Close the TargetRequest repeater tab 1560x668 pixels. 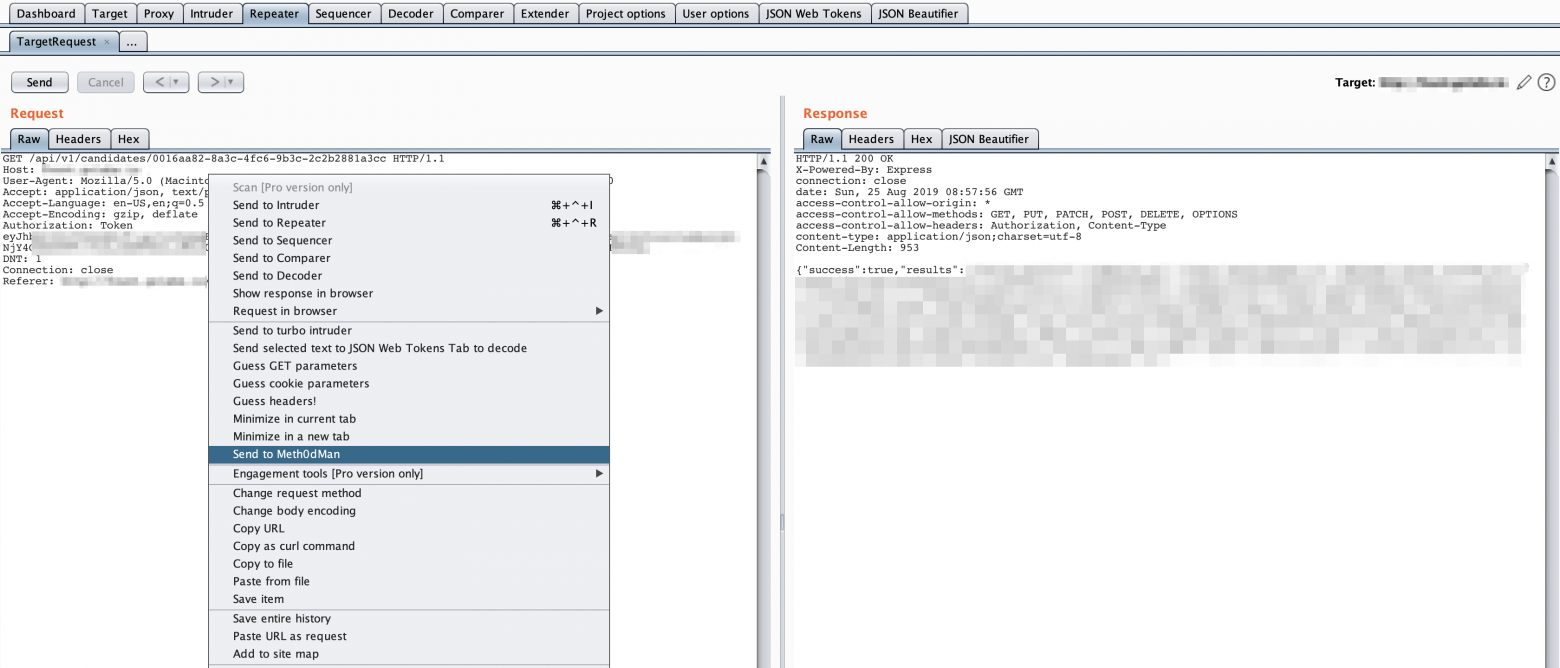coord(107,42)
